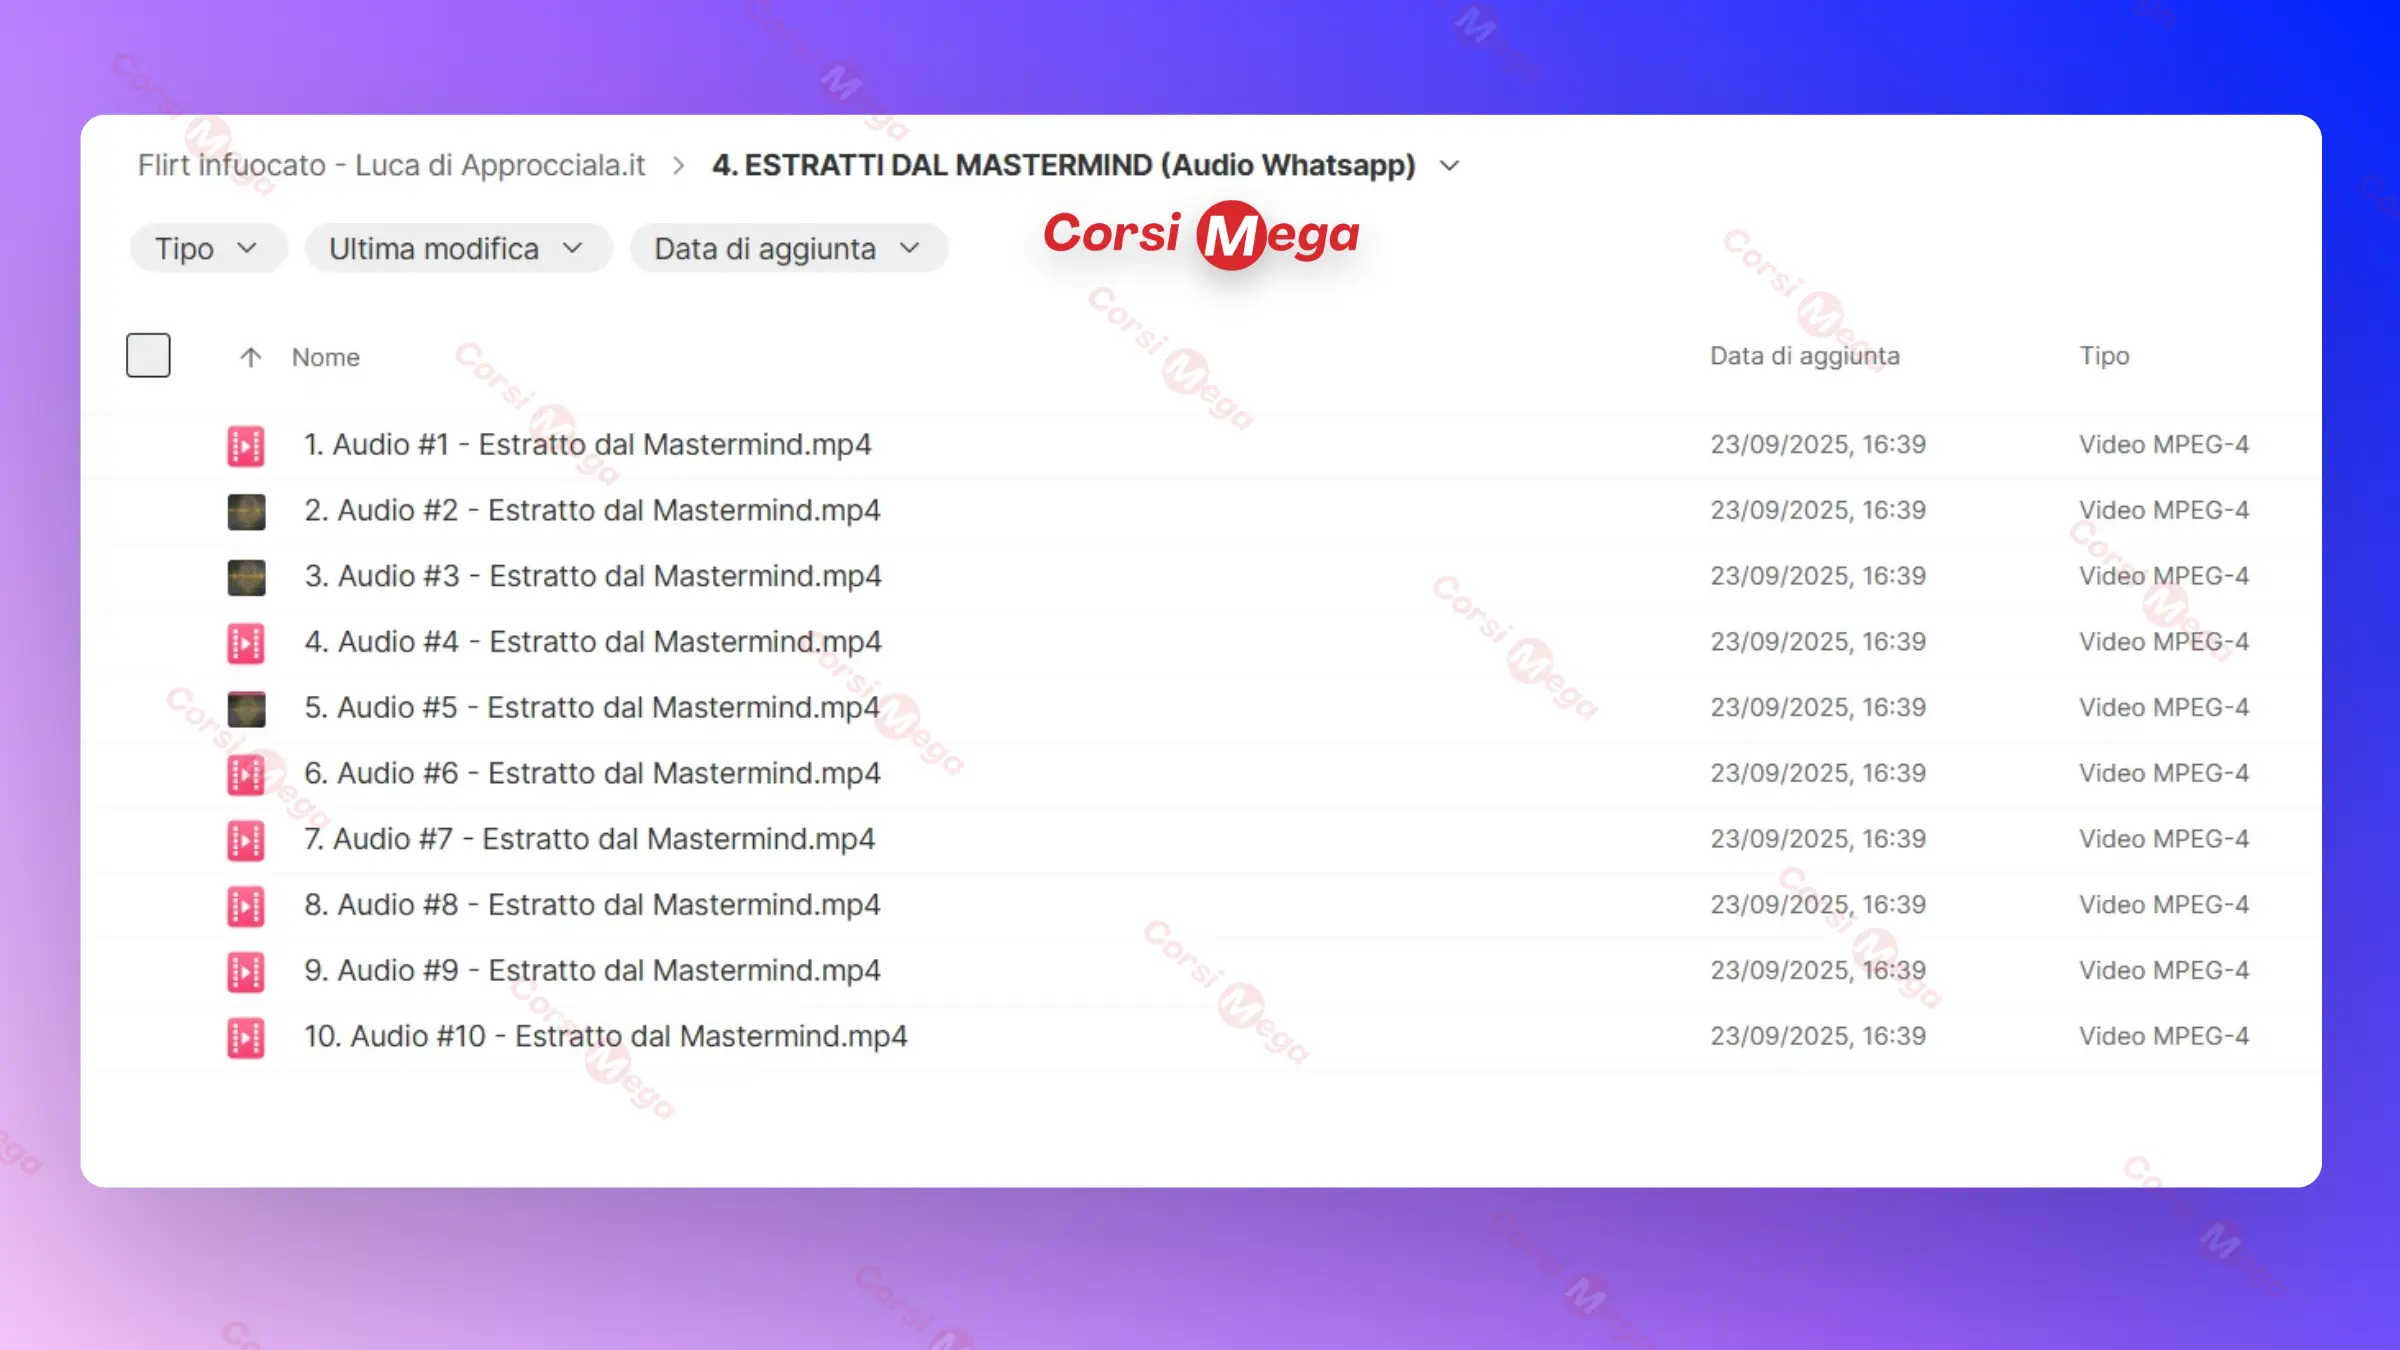Expand the Ultima modifica filter
Screen dimensions: 2400x1350
457,248
